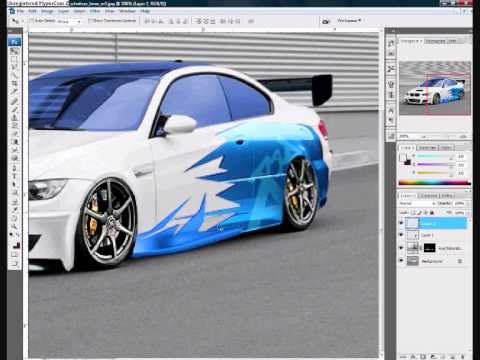Screen dimensions: 480x360
Task: Click the black layer mask thumbnail
Action: tap(429, 248)
